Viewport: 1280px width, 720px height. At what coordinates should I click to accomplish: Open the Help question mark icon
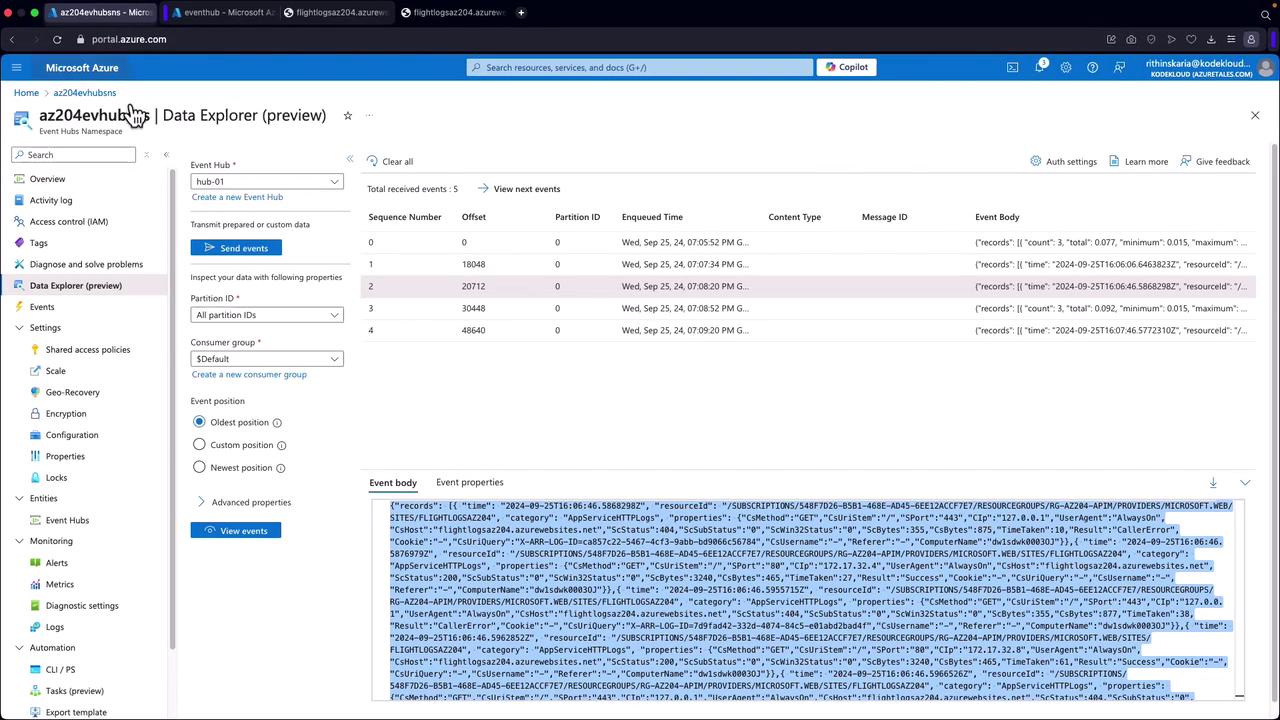coord(1092,67)
